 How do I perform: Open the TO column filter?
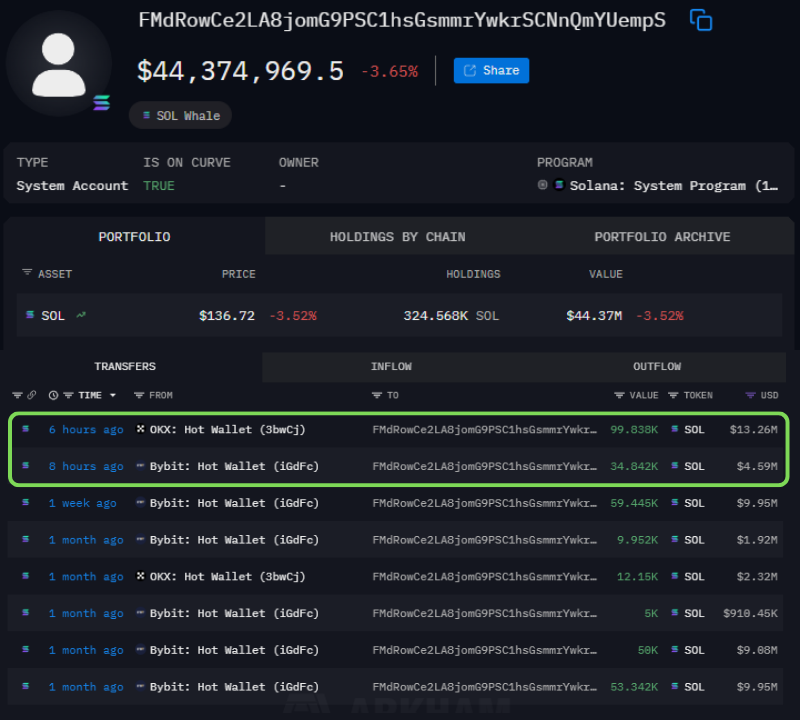(377, 395)
